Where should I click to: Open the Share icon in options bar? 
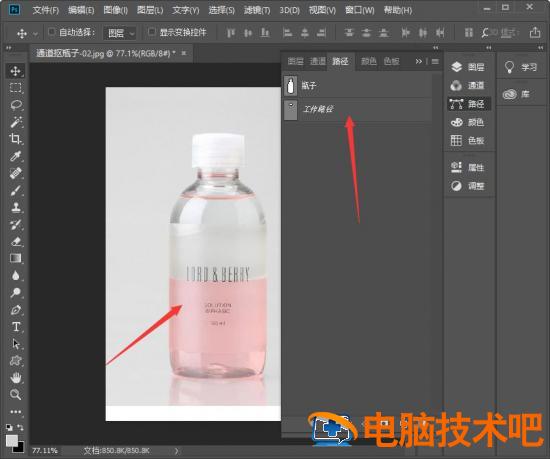tap(535, 33)
